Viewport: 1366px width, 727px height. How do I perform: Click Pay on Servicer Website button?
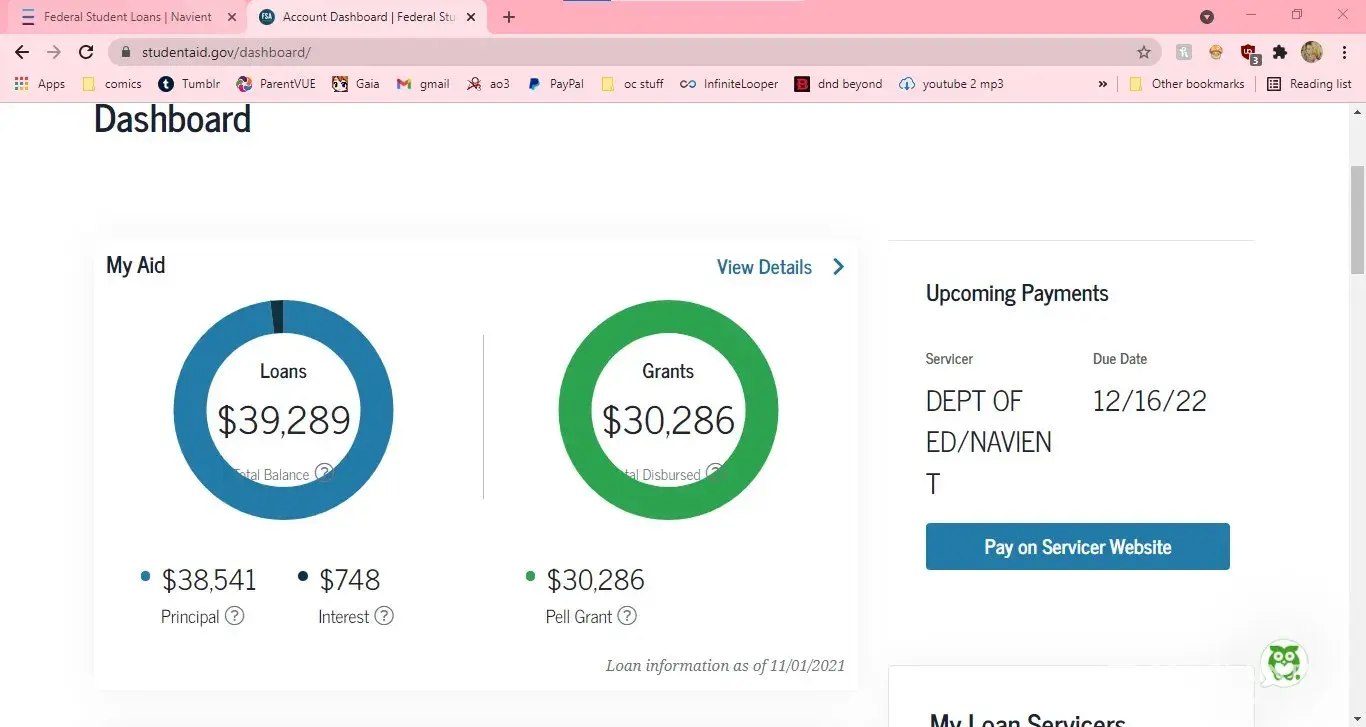[x=1078, y=547]
